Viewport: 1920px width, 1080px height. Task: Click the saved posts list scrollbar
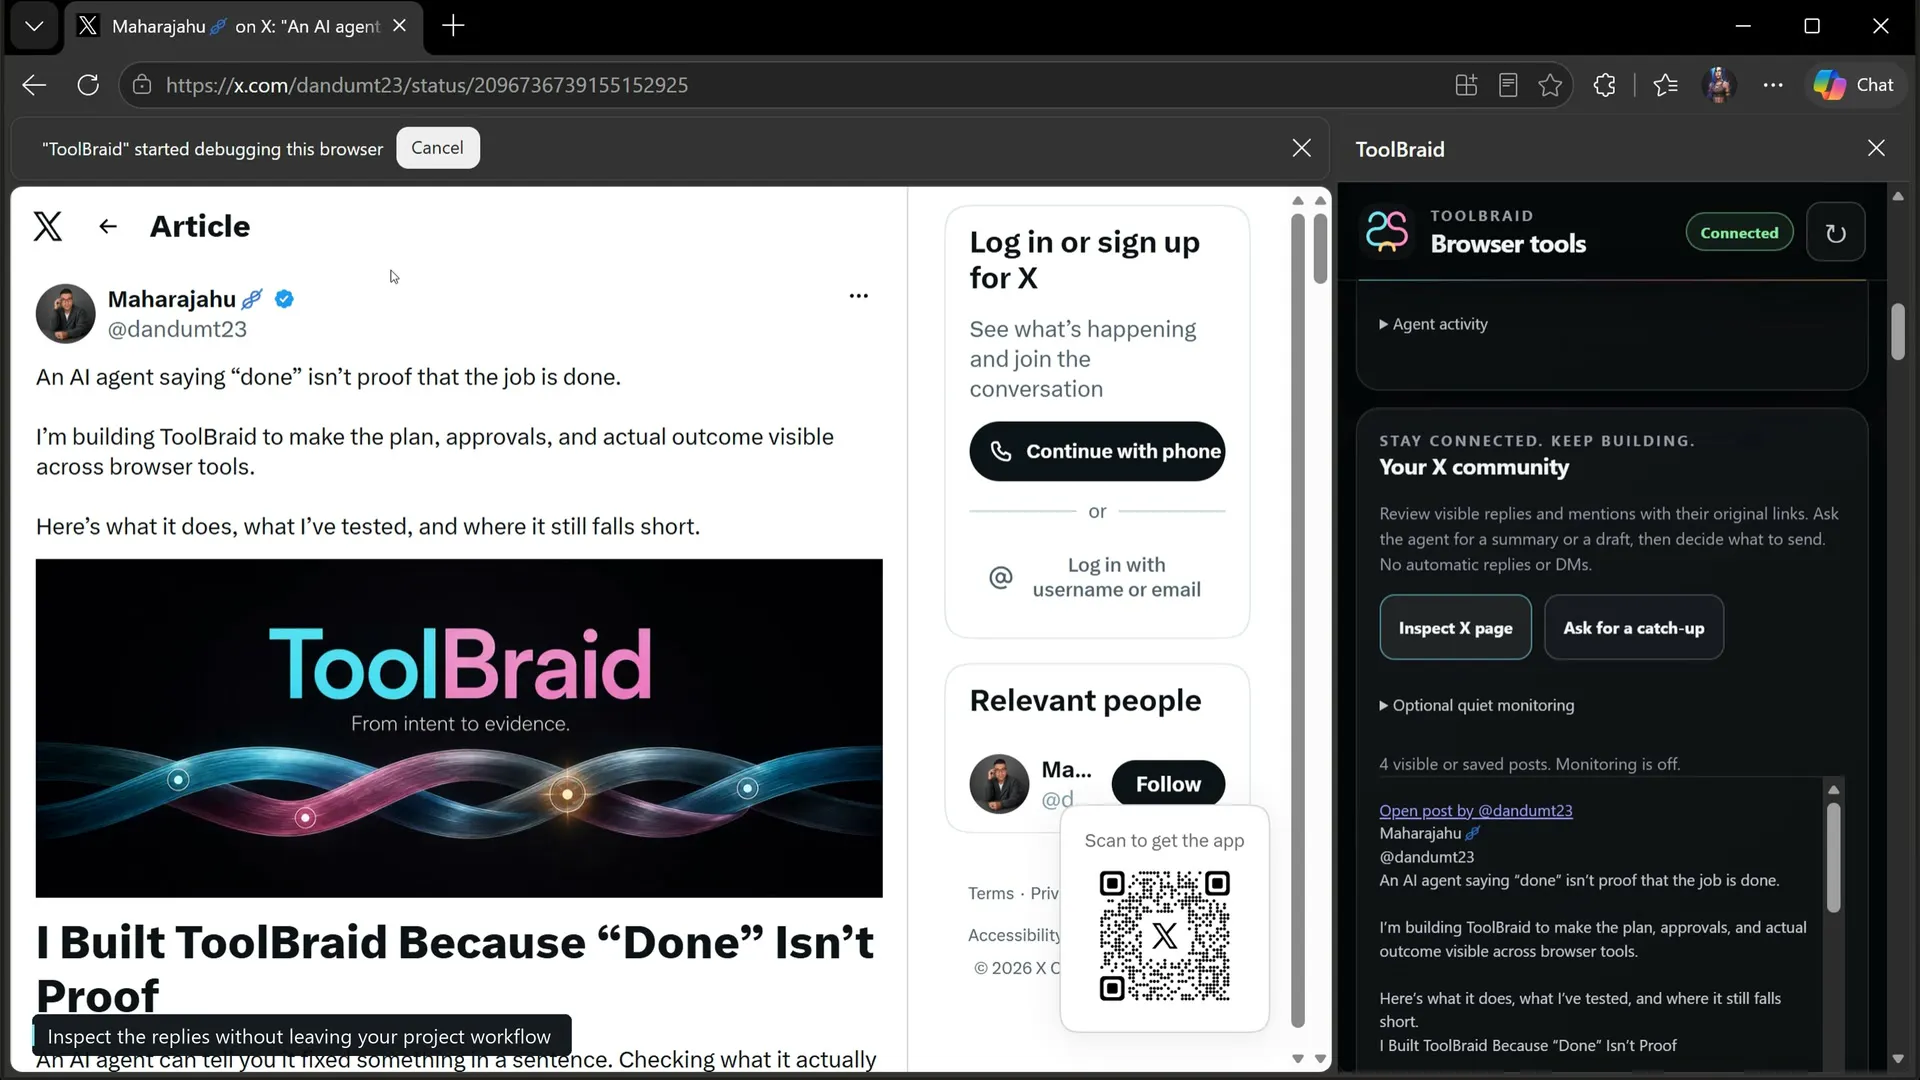pyautogui.click(x=1833, y=857)
